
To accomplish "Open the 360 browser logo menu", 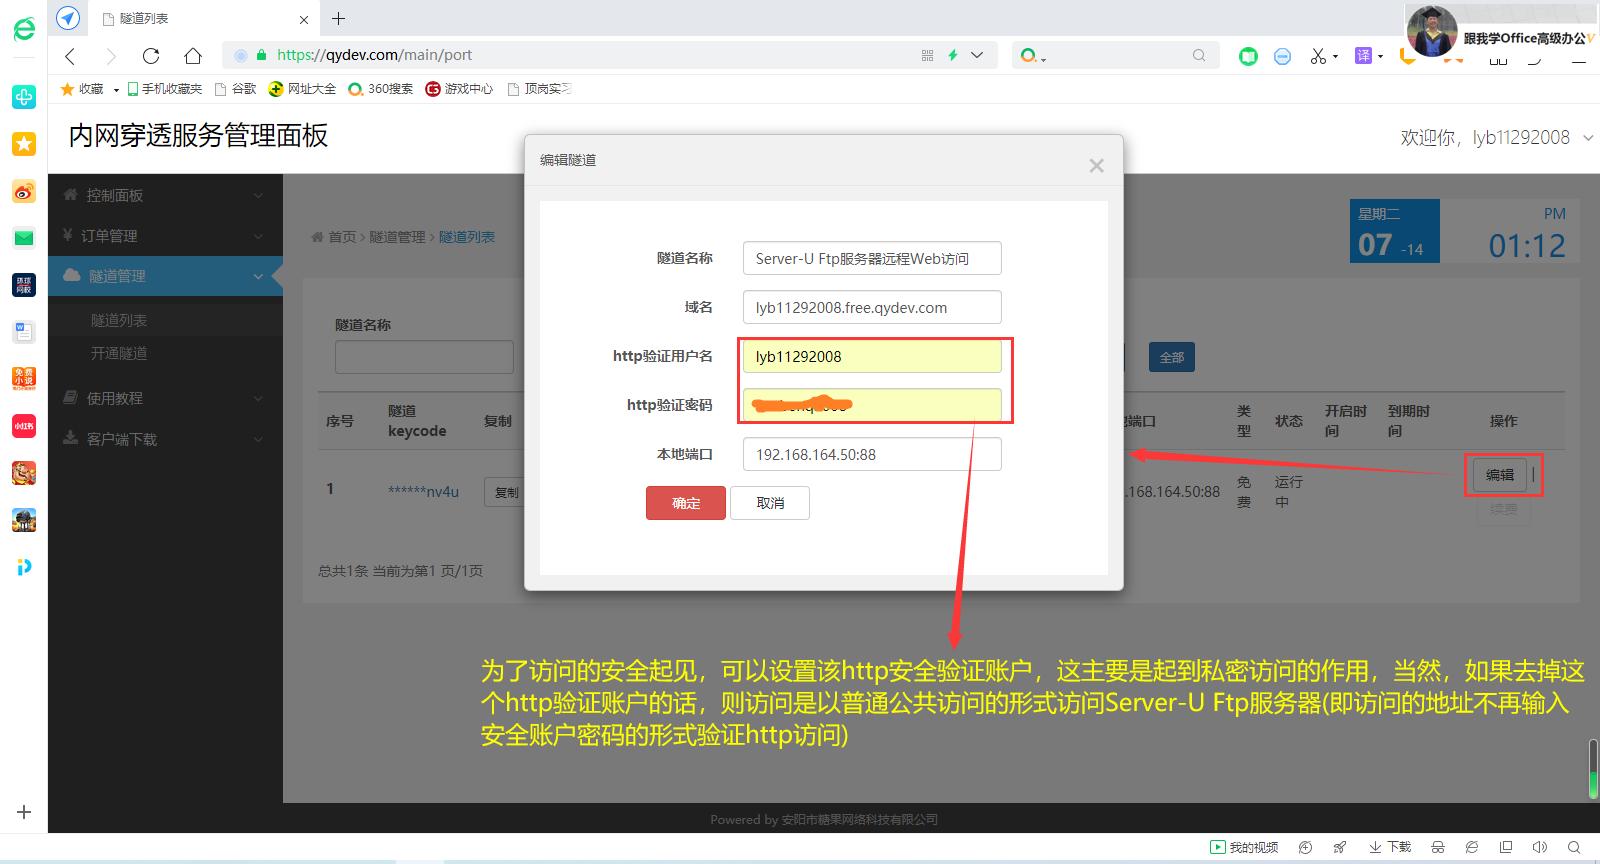I will [24, 29].
